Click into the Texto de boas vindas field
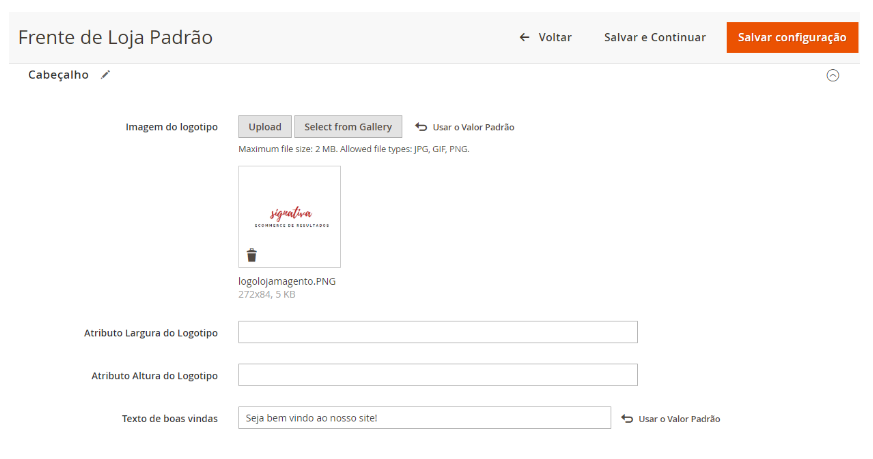This screenshot has height=459, width=873. [424, 418]
